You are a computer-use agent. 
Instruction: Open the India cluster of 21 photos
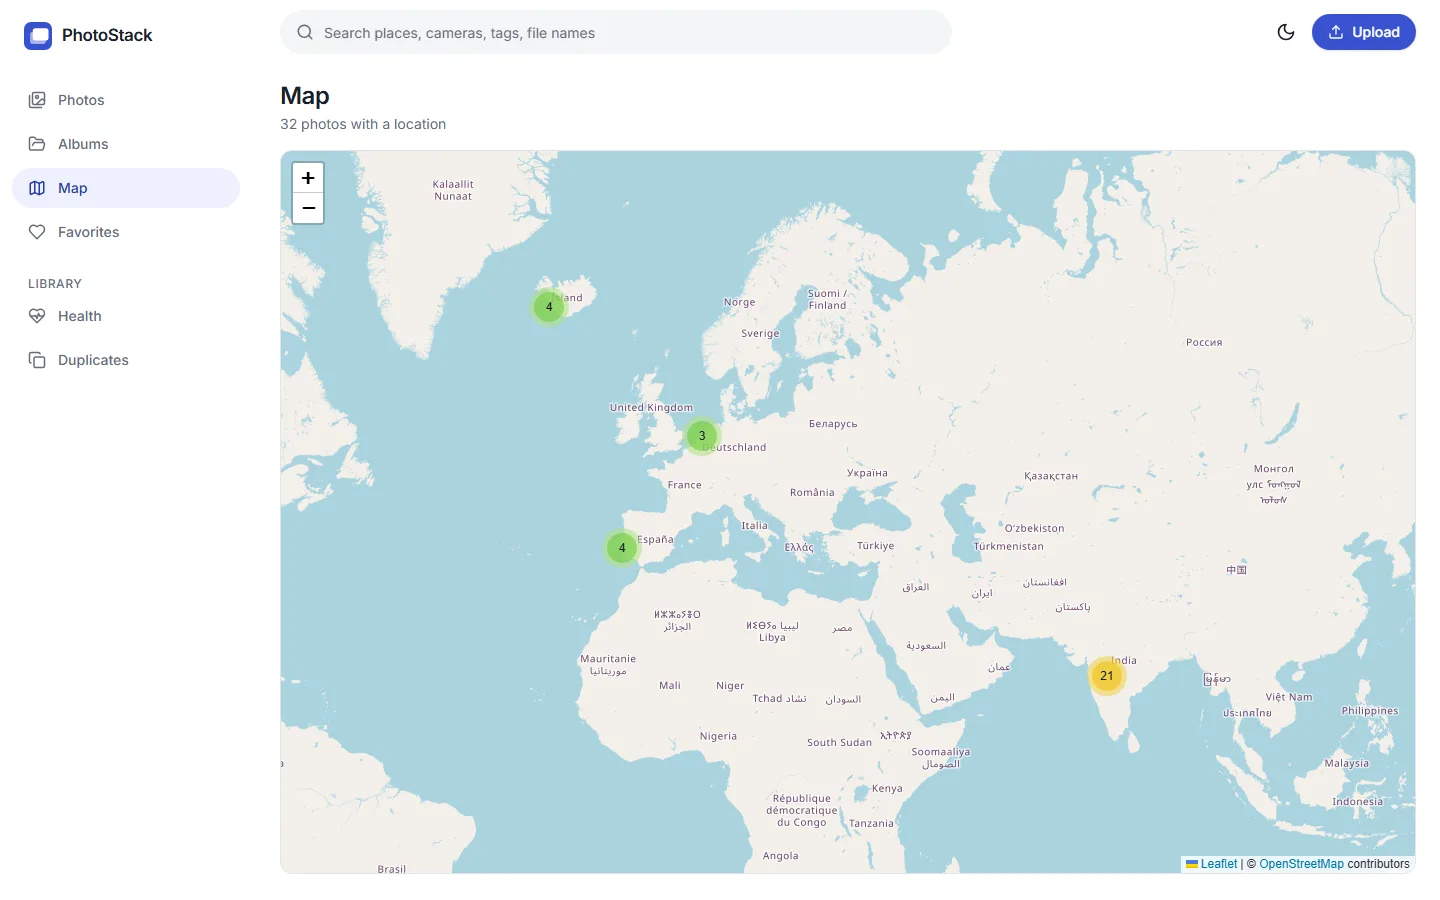1107,676
